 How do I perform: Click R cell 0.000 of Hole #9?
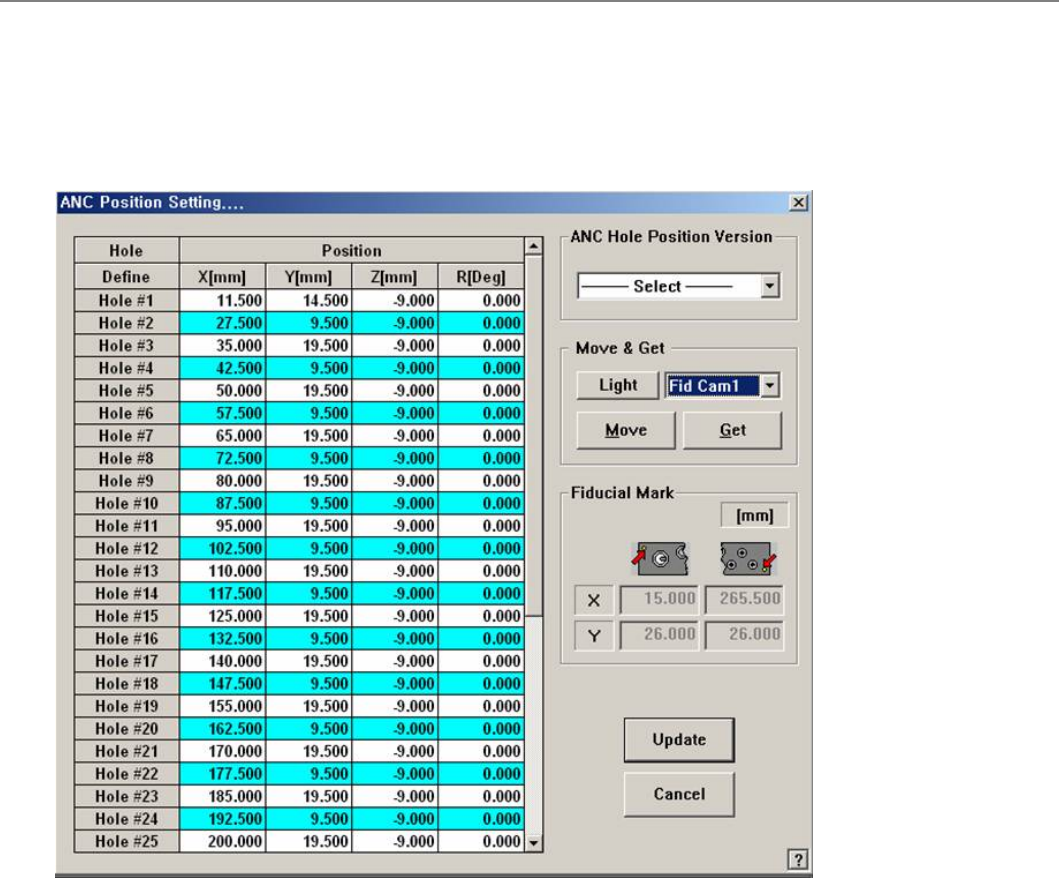tap(481, 480)
